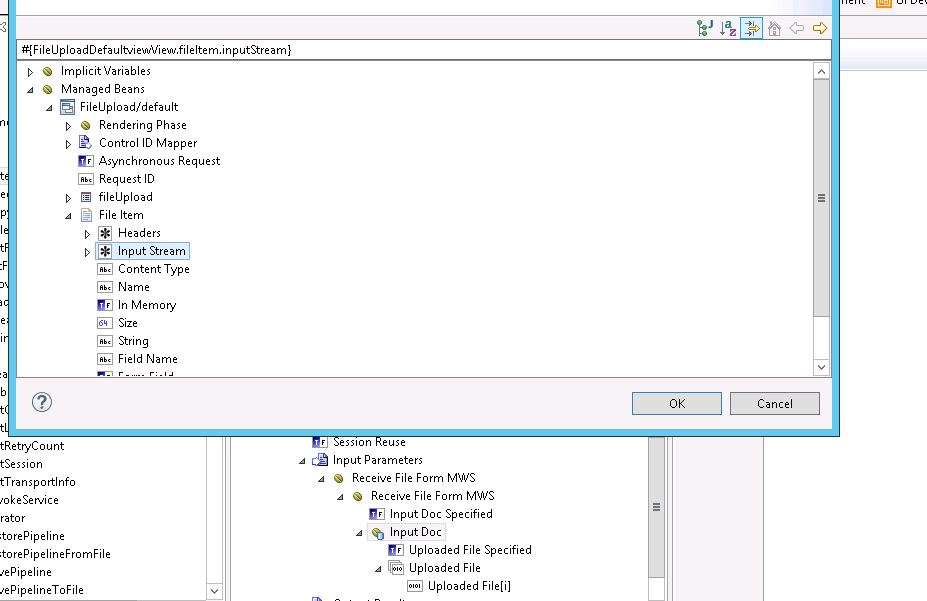
Task: Click the help question mark icon
Action: (42, 402)
